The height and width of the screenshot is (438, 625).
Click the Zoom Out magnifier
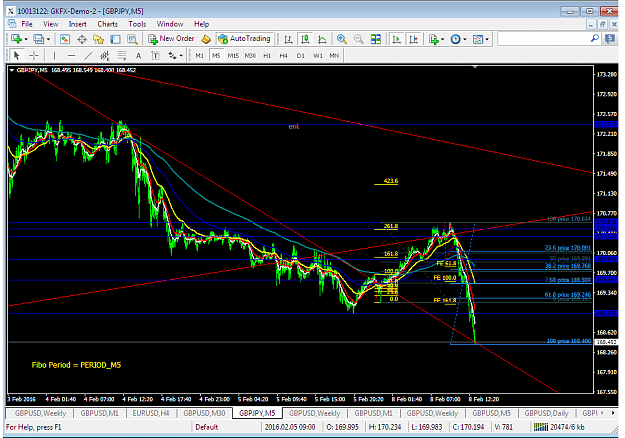click(x=359, y=39)
